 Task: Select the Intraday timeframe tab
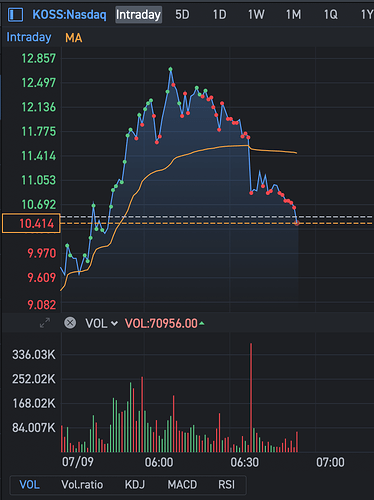click(x=139, y=15)
